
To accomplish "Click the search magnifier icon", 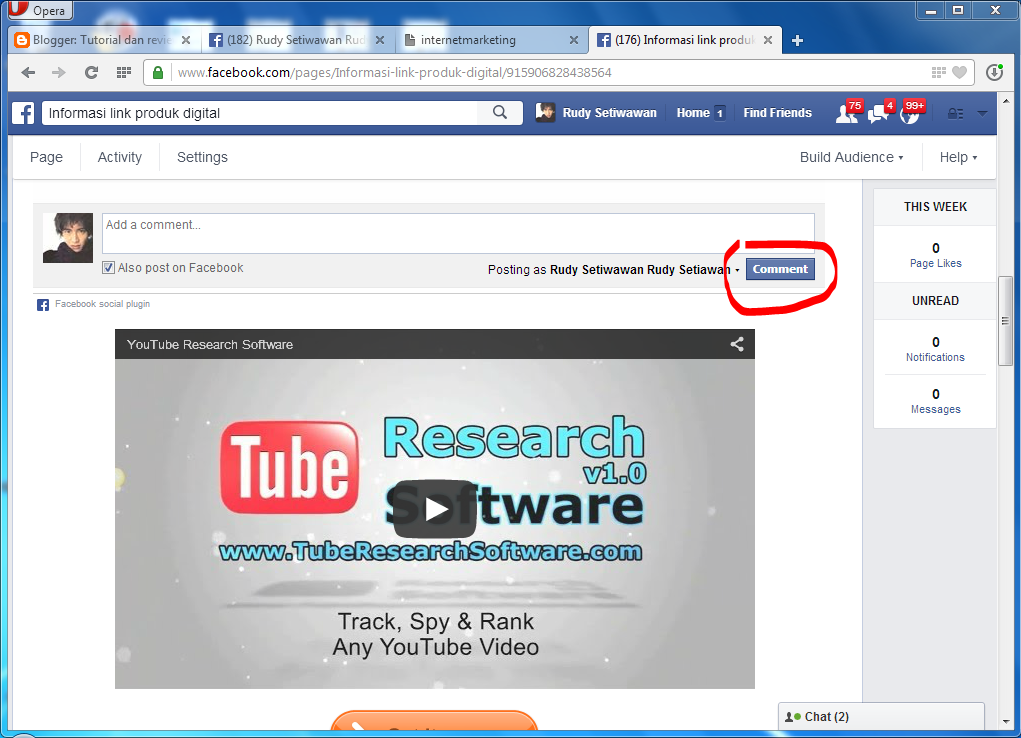I will coord(500,112).
